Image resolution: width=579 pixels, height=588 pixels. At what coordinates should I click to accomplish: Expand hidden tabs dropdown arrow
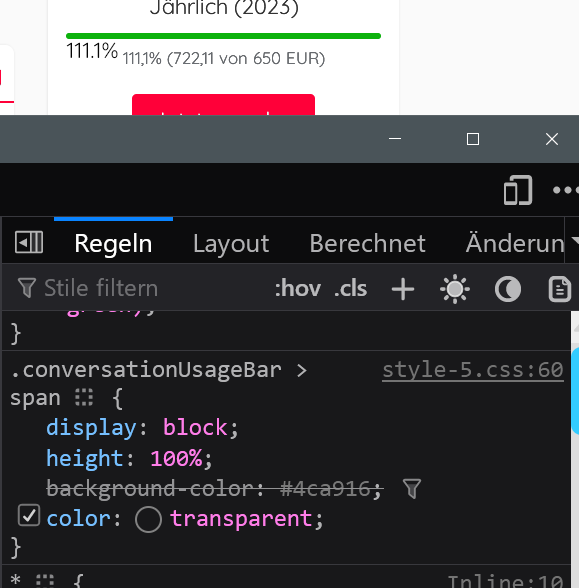click(x=574, y=240)
